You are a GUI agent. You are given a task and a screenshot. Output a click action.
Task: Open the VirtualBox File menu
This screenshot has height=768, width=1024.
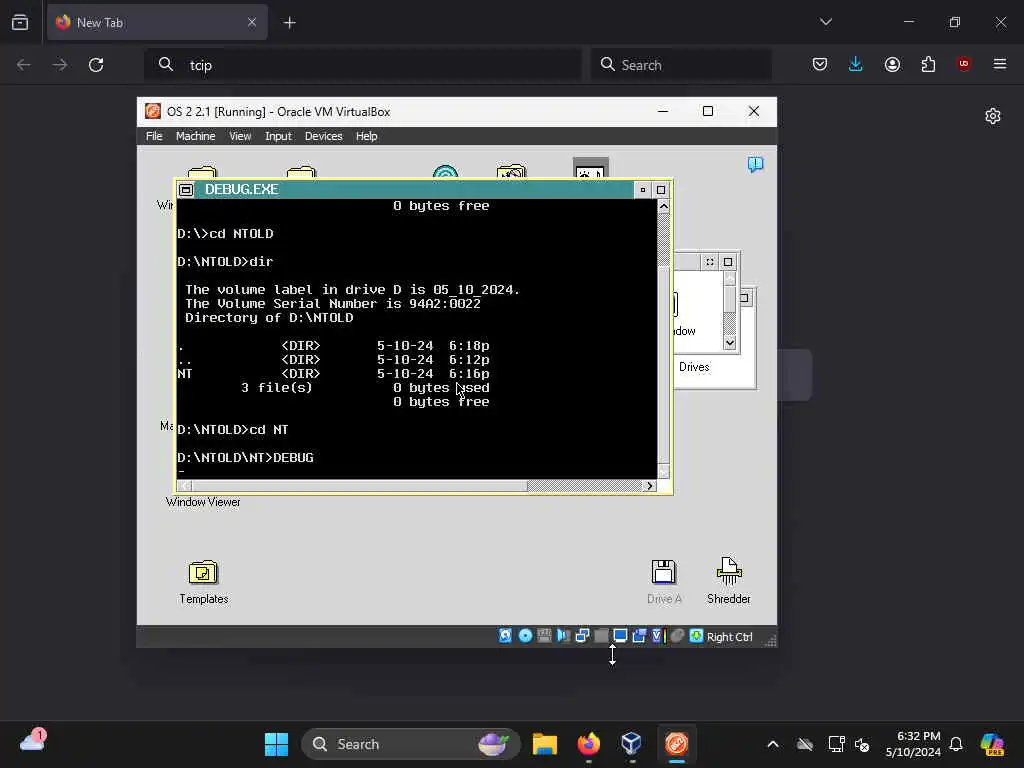click(154, 136)
